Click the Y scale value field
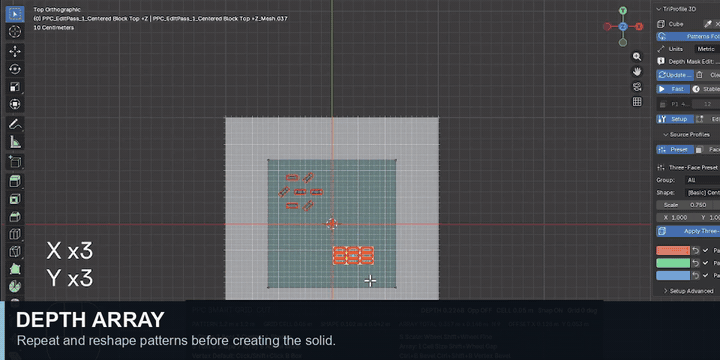 click(x=707, y=218)
